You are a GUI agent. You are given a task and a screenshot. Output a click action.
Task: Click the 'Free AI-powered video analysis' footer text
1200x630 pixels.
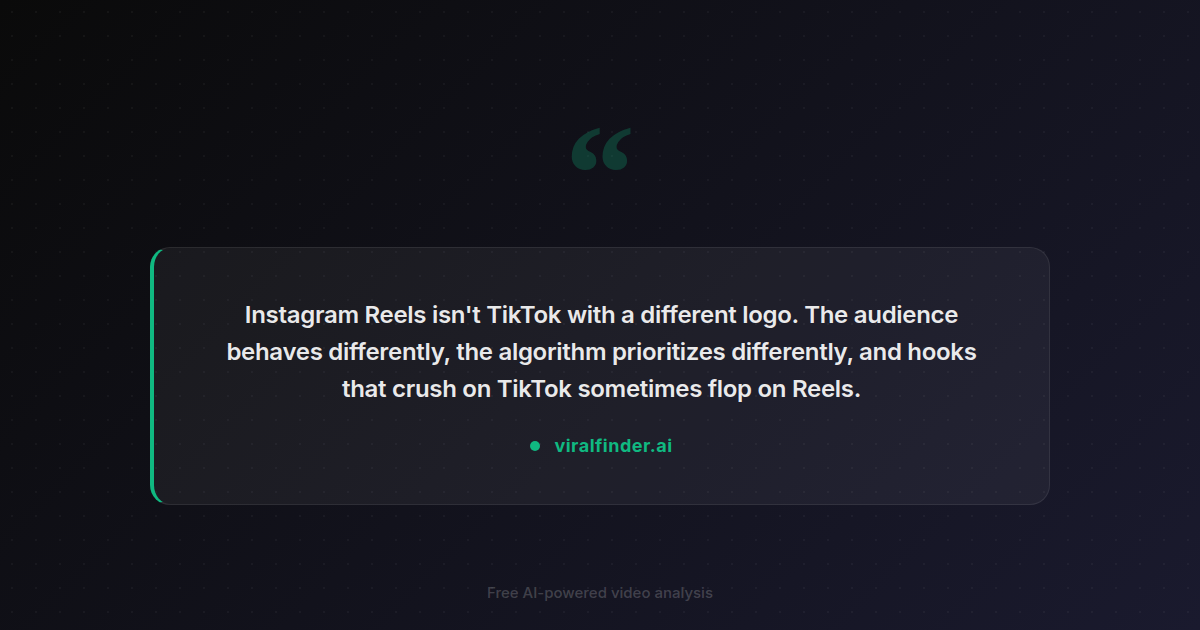pos(600,593)
